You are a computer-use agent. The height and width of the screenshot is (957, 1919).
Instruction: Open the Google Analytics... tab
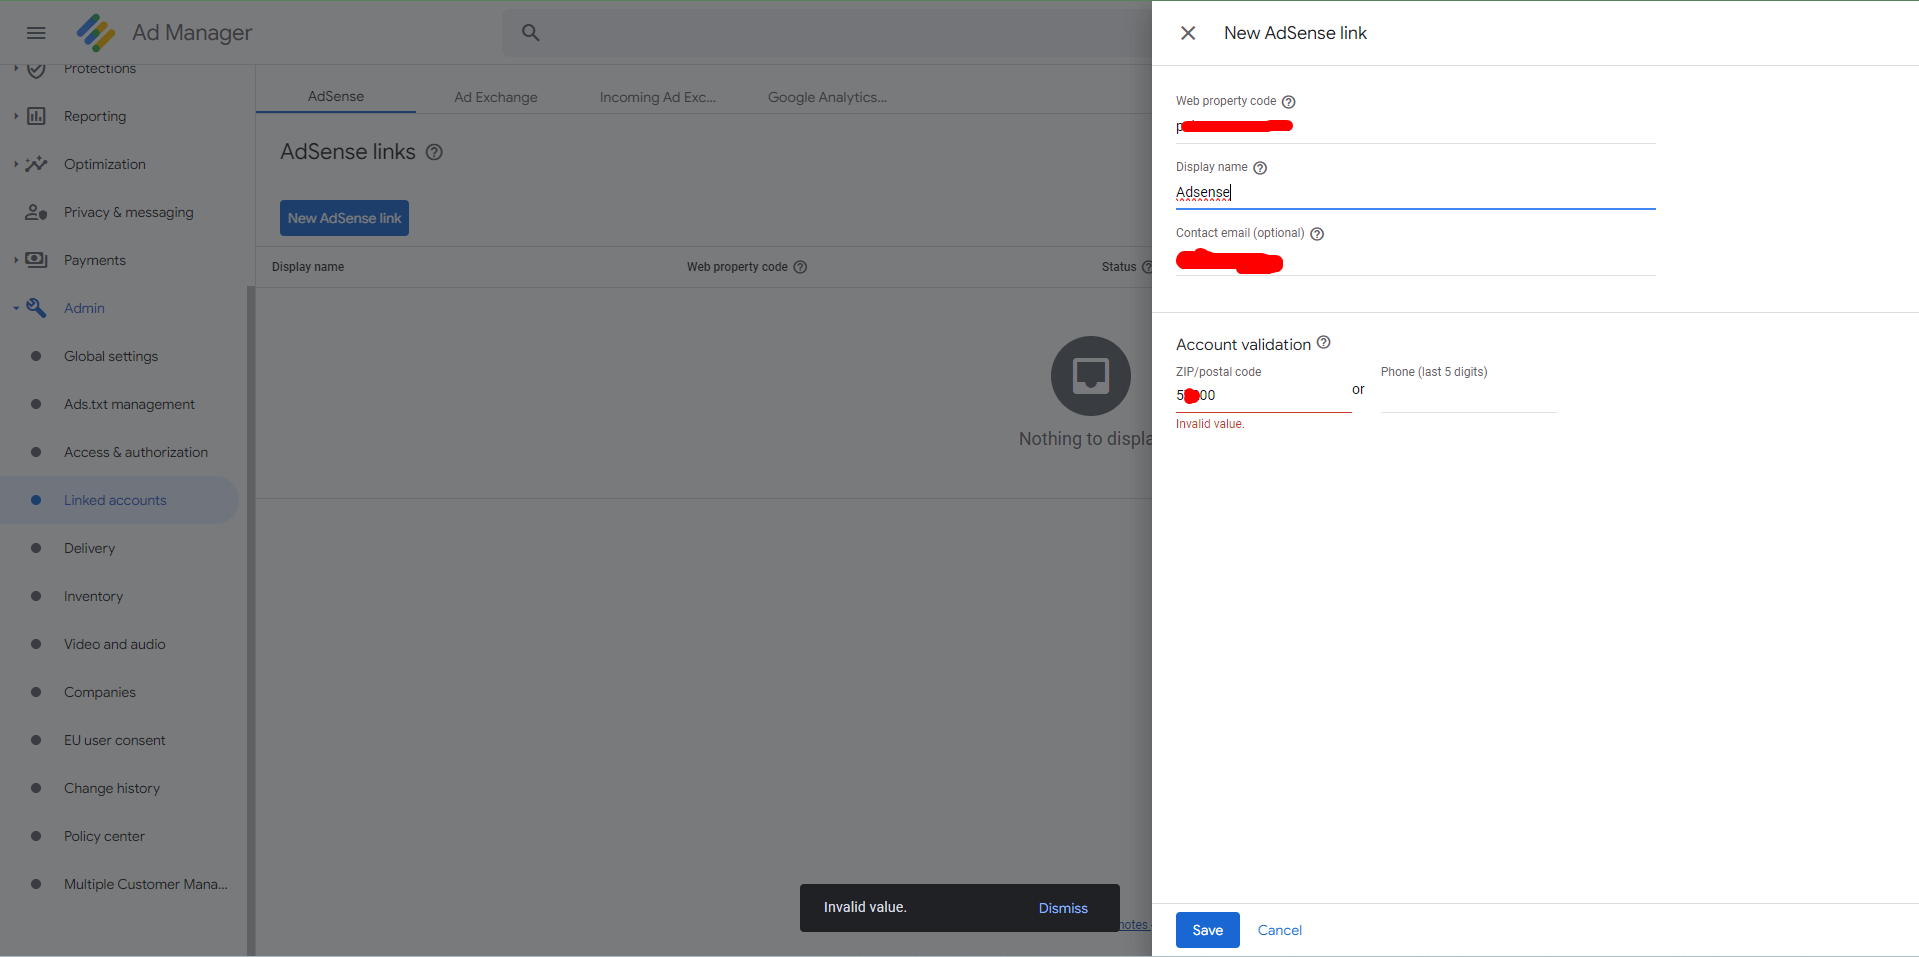tap(827, 97)
